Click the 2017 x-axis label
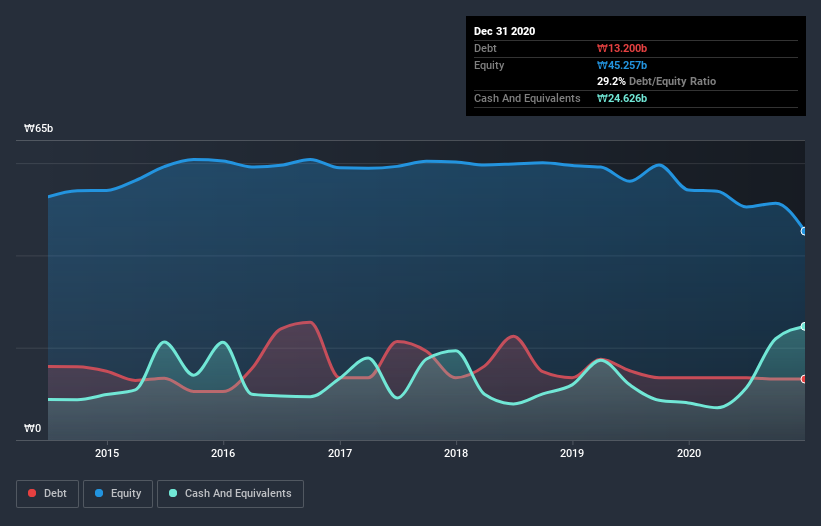821x526 pixels. pyautogui.click(x=340, y=453)
